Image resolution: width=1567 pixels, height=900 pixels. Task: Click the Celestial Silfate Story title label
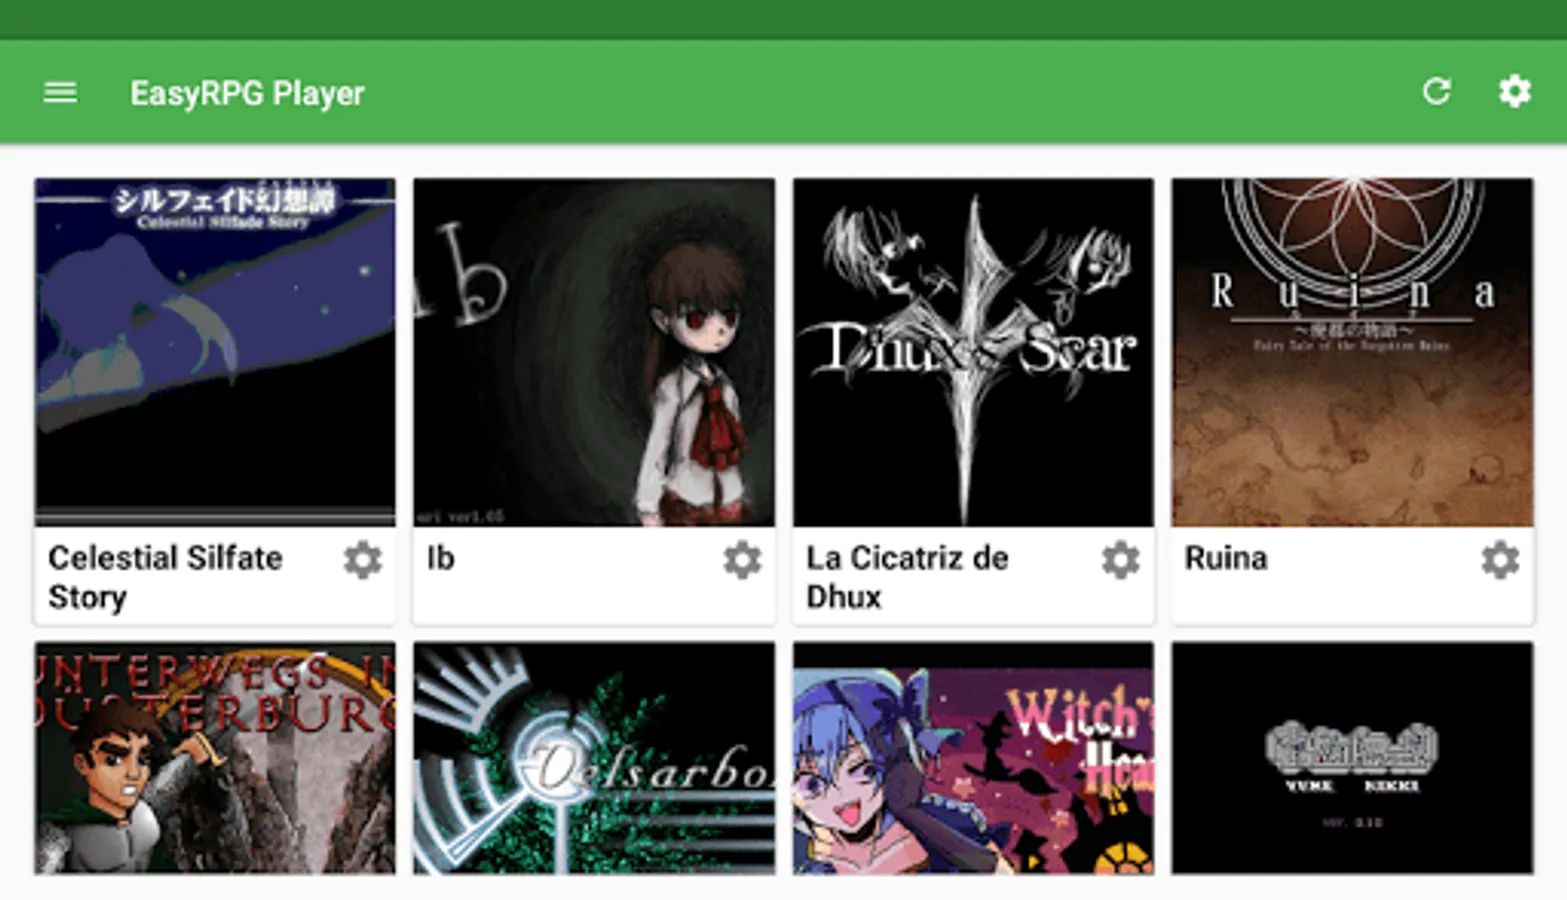[166, 577]
